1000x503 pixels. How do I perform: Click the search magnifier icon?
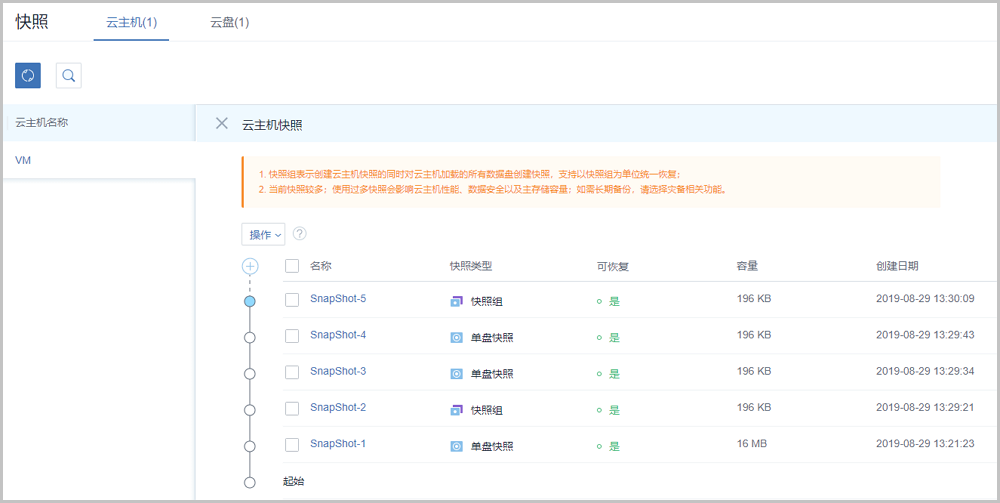(68, 75)
